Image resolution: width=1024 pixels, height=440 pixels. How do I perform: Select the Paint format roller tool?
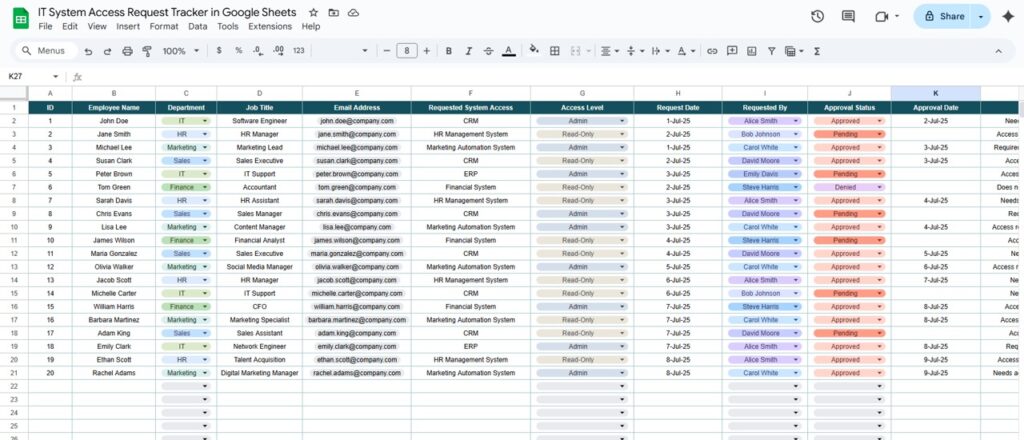(x=147, y=51)
